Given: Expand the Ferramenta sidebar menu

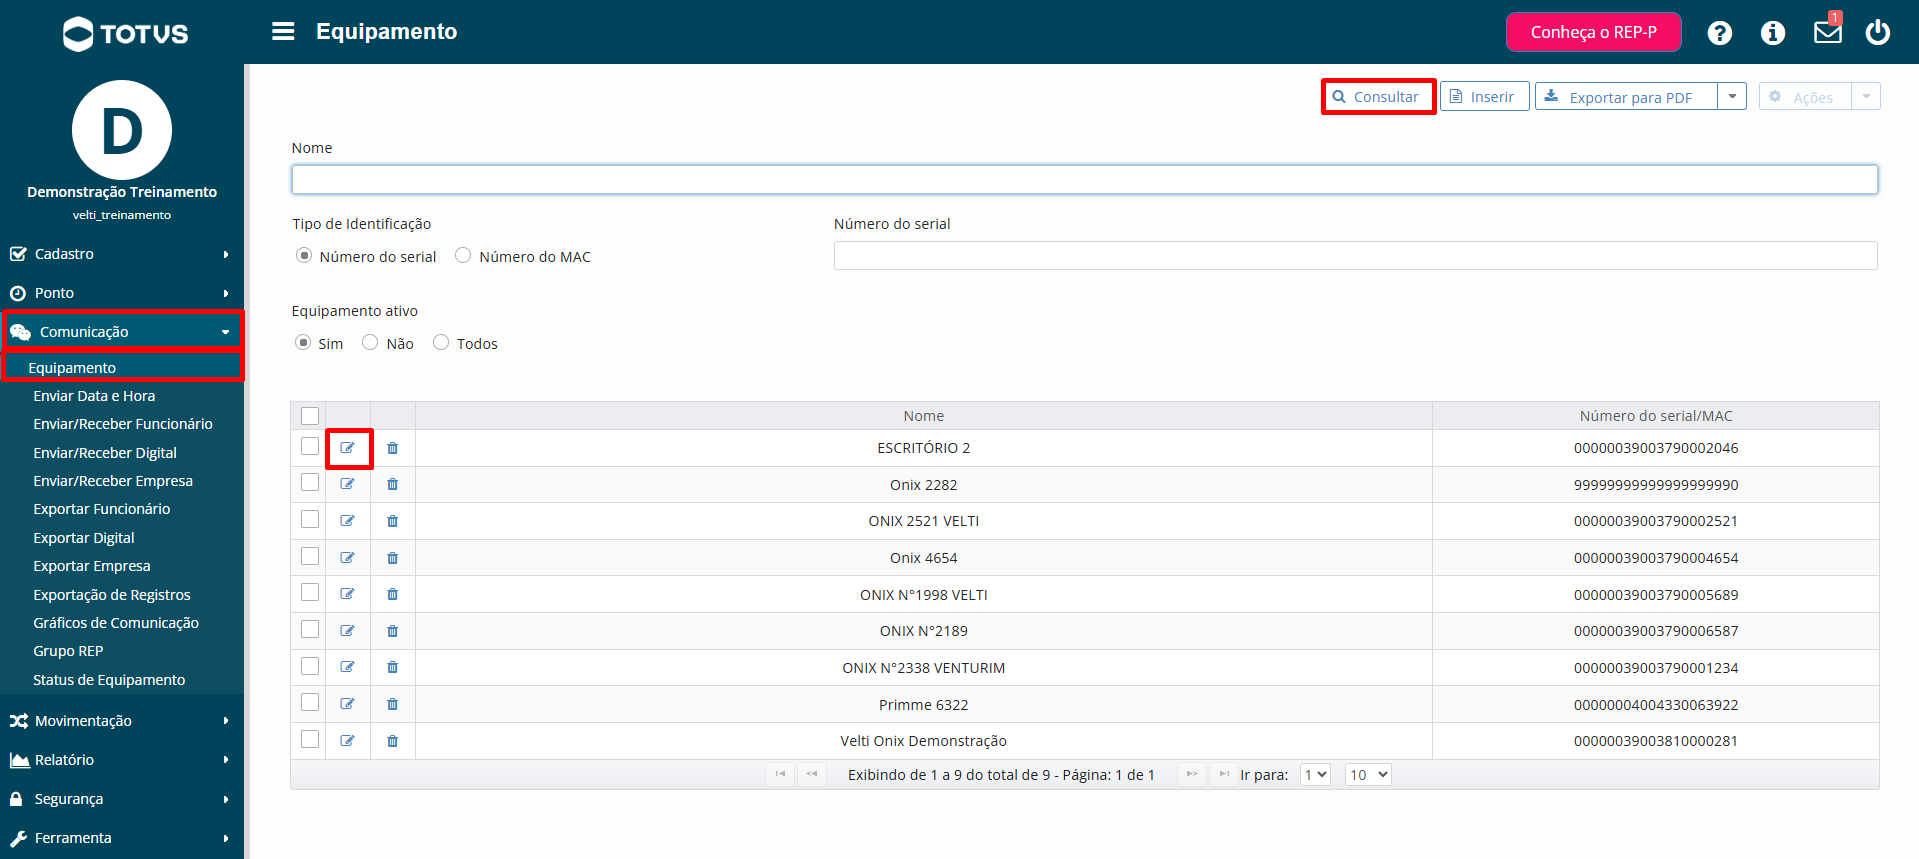Looking at the screenshot, I should click(x=122, y=838).
